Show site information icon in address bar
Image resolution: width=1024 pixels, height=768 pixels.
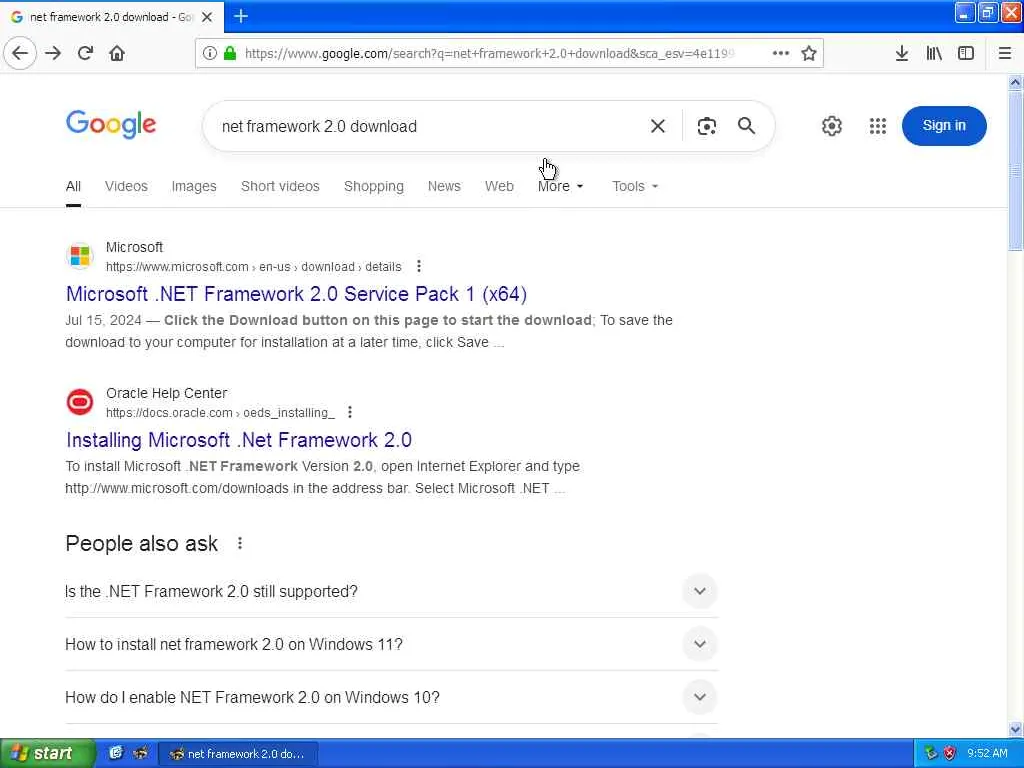point(210,53)
